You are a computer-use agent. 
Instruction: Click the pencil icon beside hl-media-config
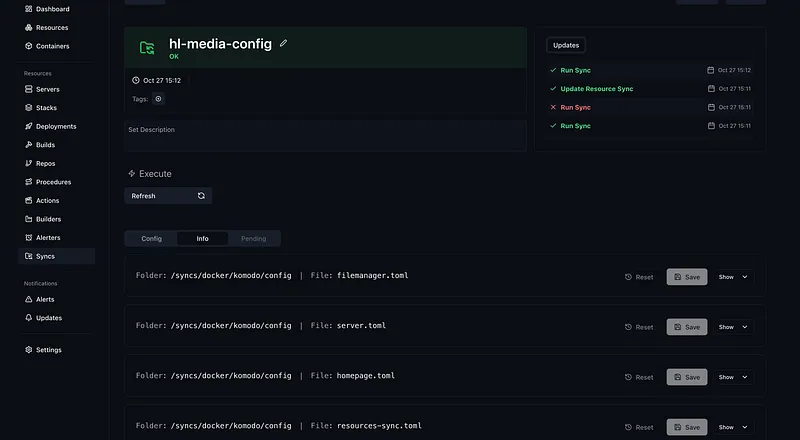[284, 43]
